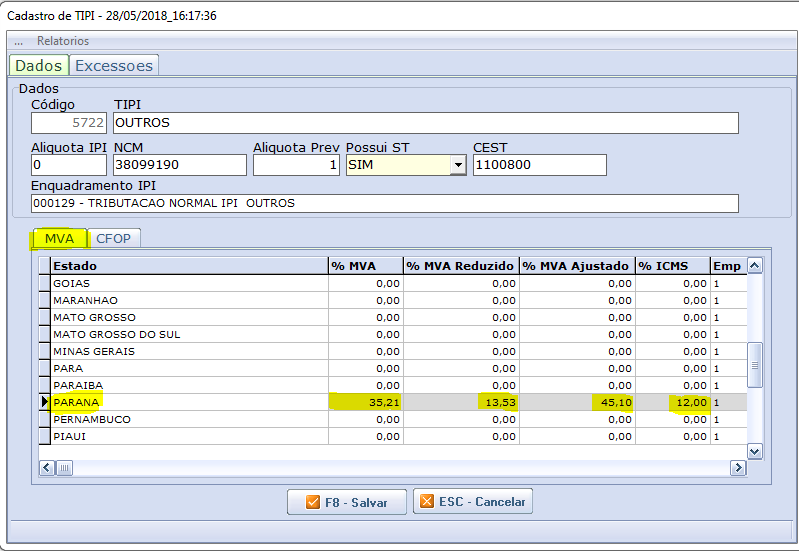
Task: Open the Relatorios menu
Action: pyautogui.click(x=63, y=41)
